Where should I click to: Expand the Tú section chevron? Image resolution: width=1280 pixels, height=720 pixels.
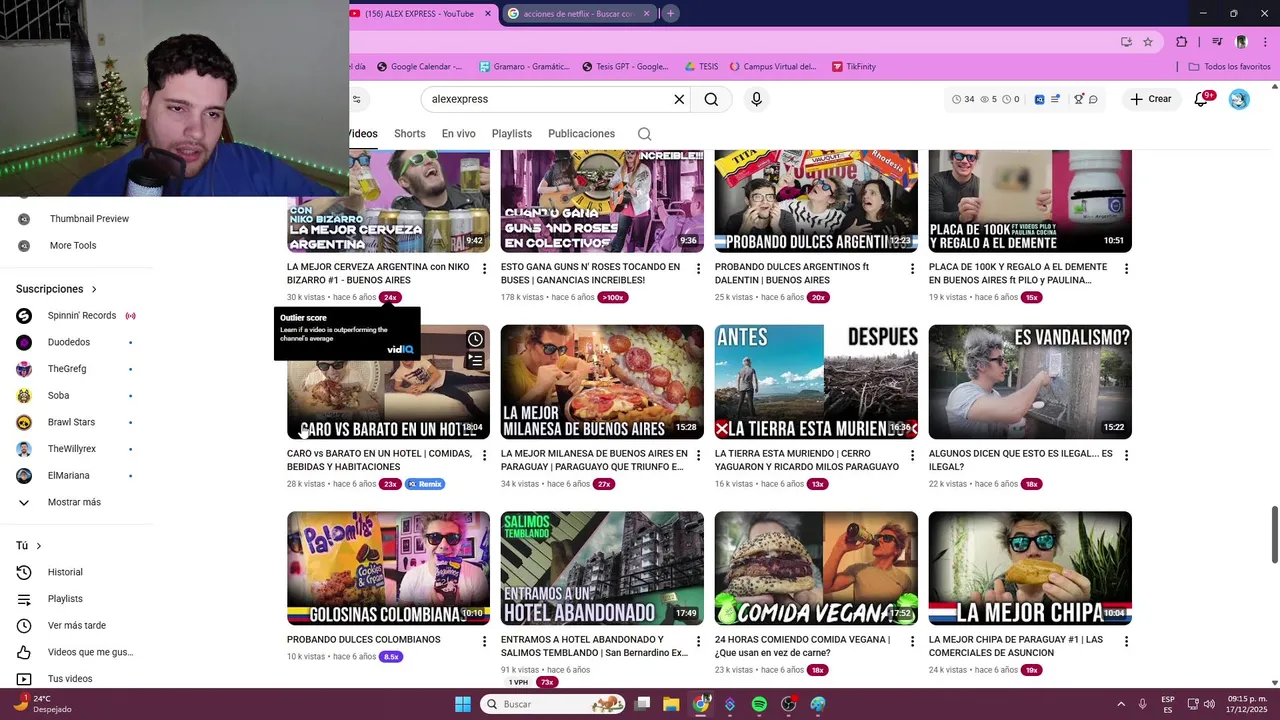39,546
